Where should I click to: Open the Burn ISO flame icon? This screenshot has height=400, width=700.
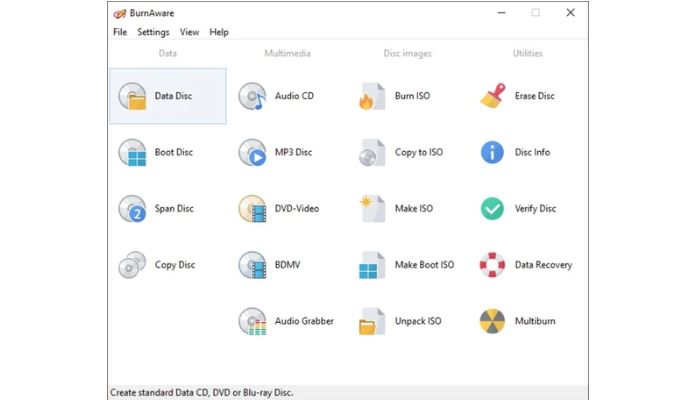[371, 97]
